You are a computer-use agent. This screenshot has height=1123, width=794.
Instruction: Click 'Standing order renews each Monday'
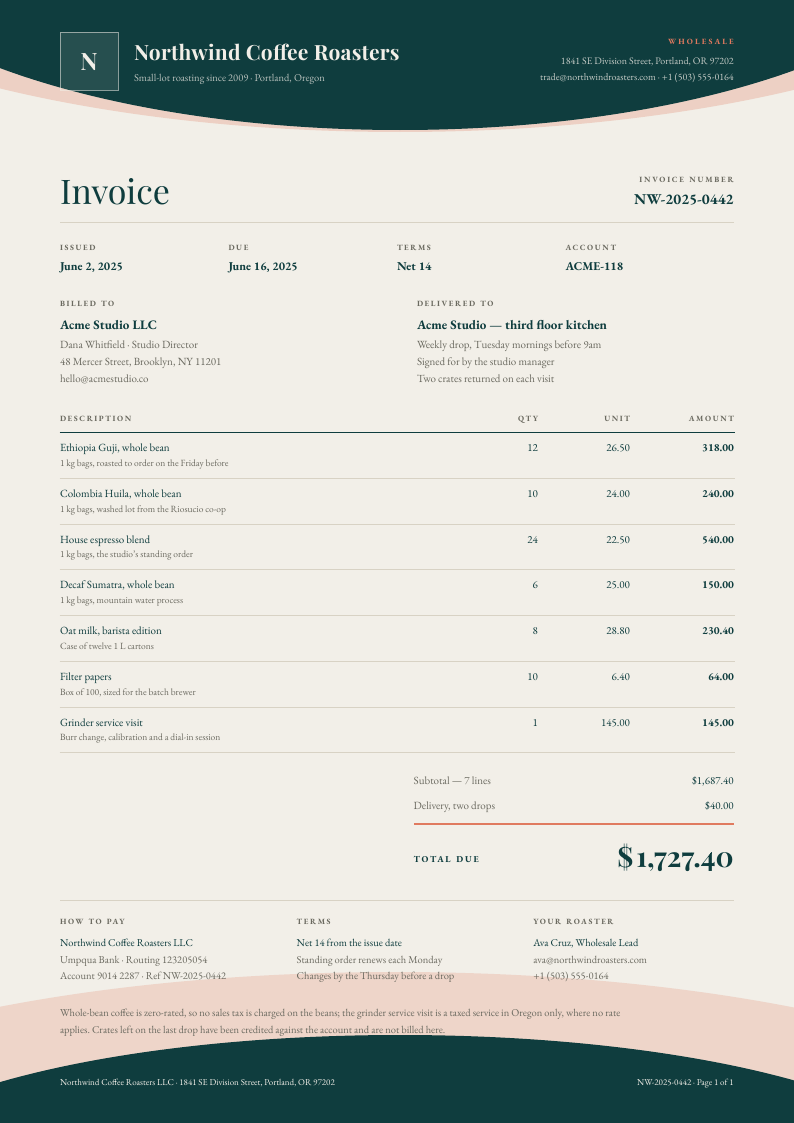pyautogui.click(x=369, y=960)
